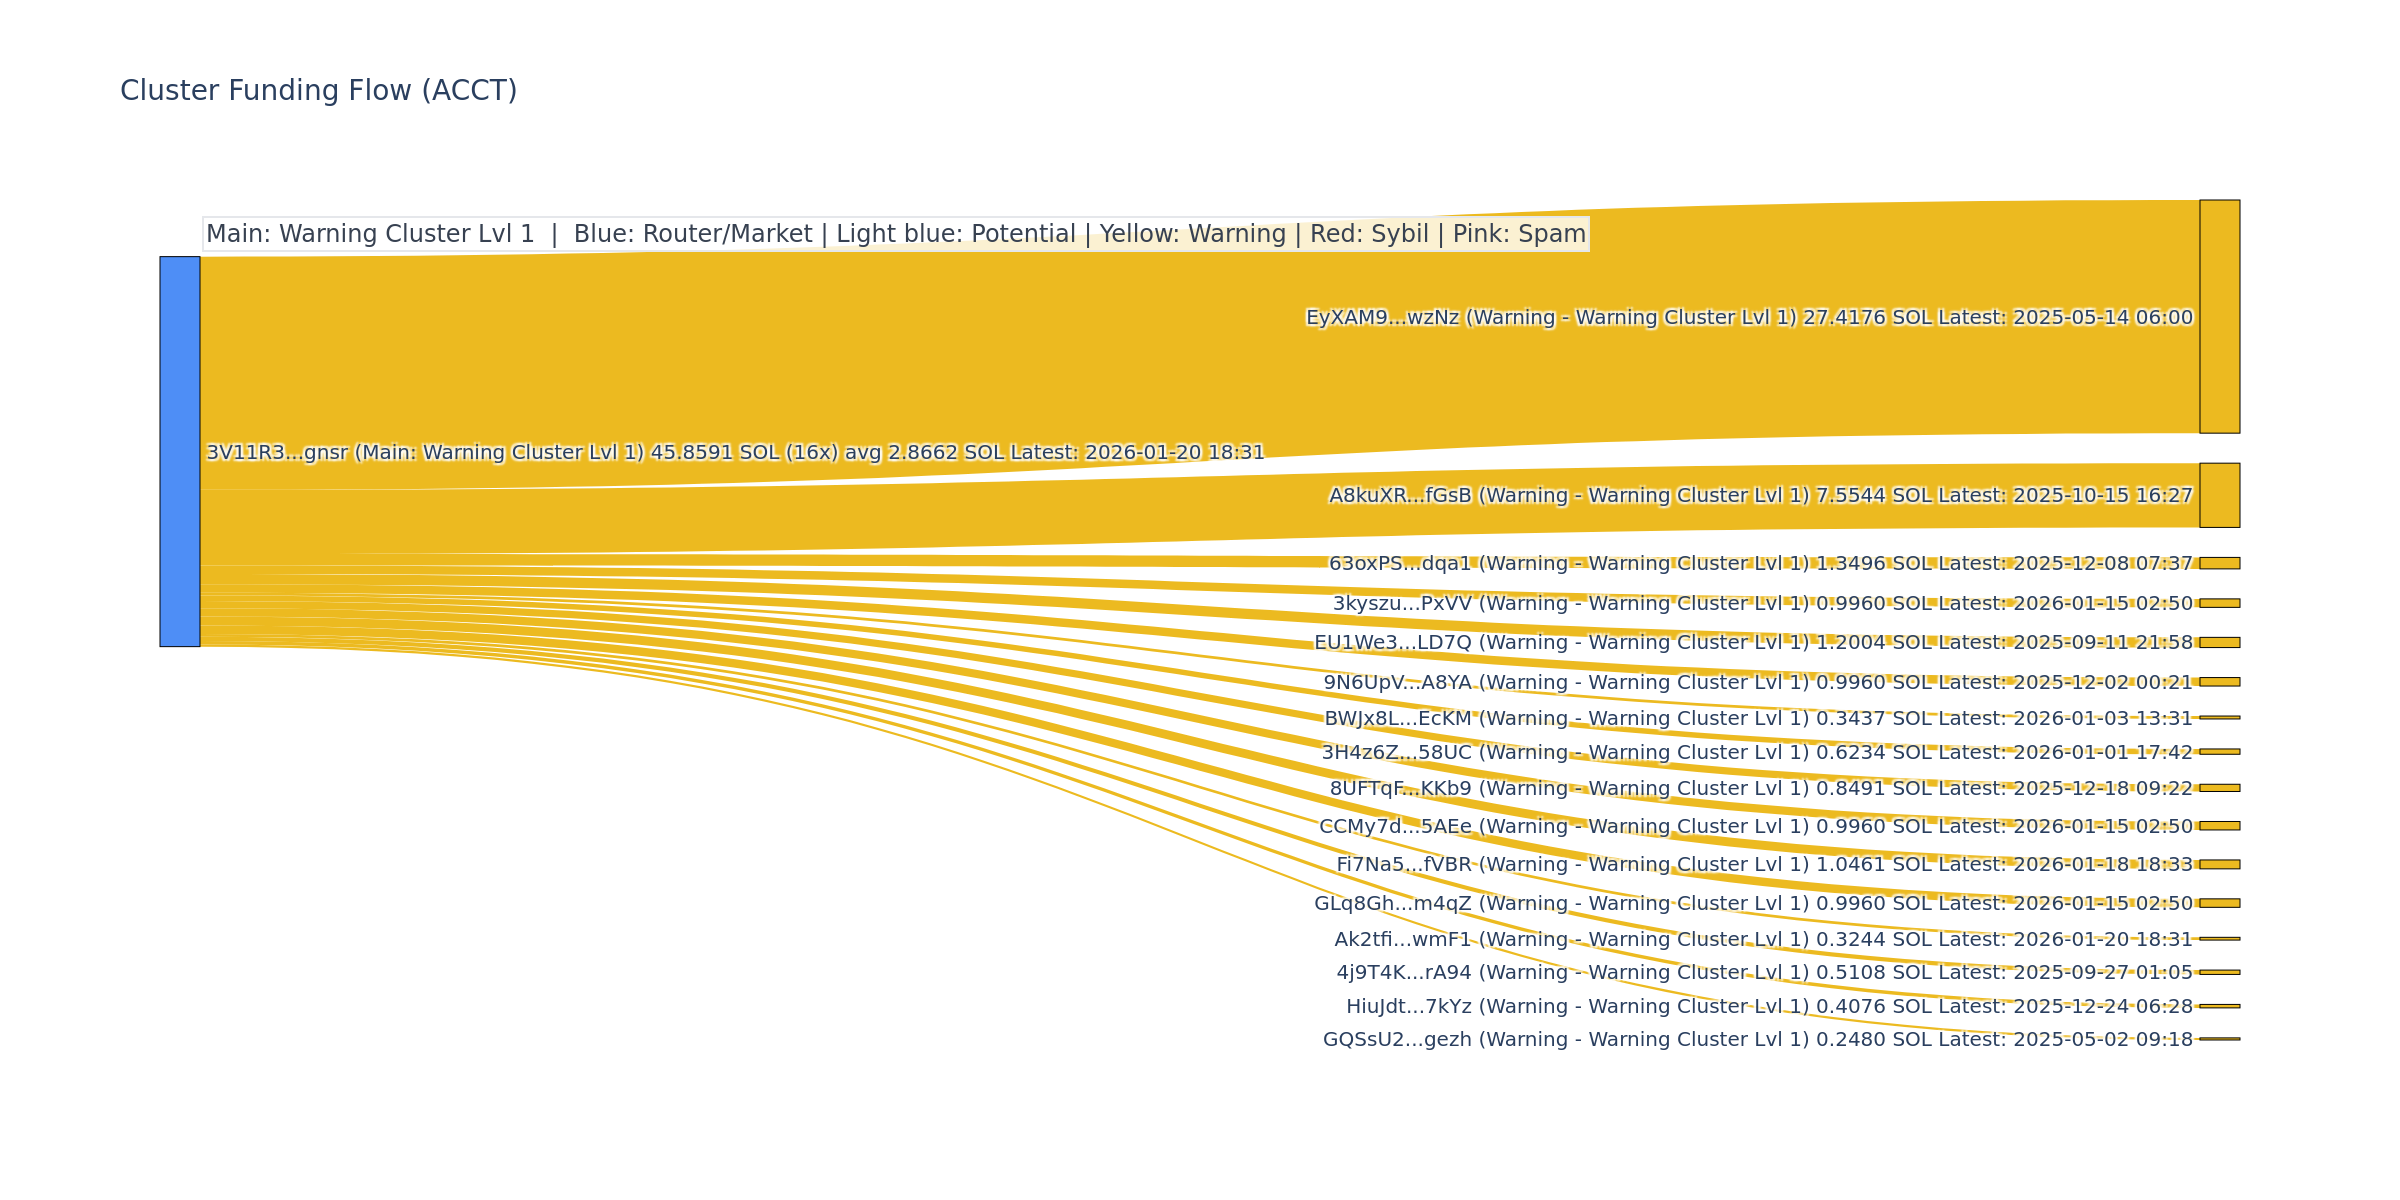This screenshot has height=1200, width=2400.
Task: Click the large EyXAM9...wzNz yellow node
Action: pos(2219,316)
